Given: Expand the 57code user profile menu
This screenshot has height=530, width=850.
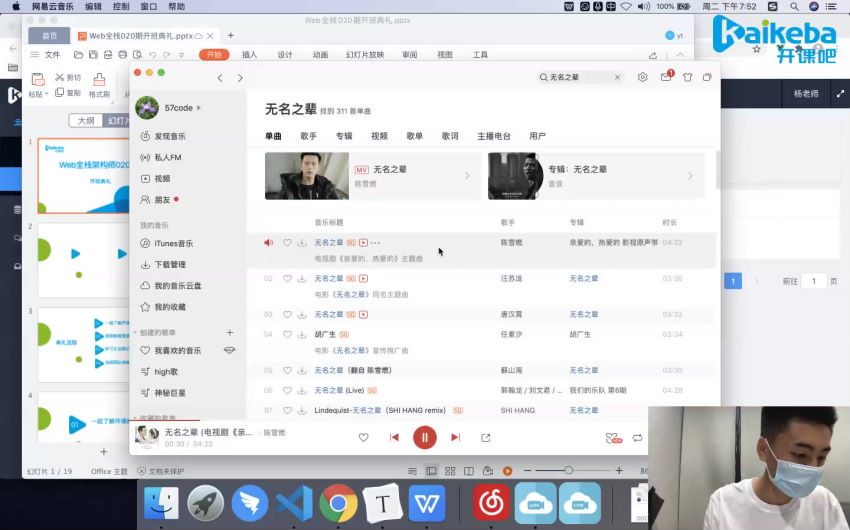Looking at the screenshot, I should 198,107.
